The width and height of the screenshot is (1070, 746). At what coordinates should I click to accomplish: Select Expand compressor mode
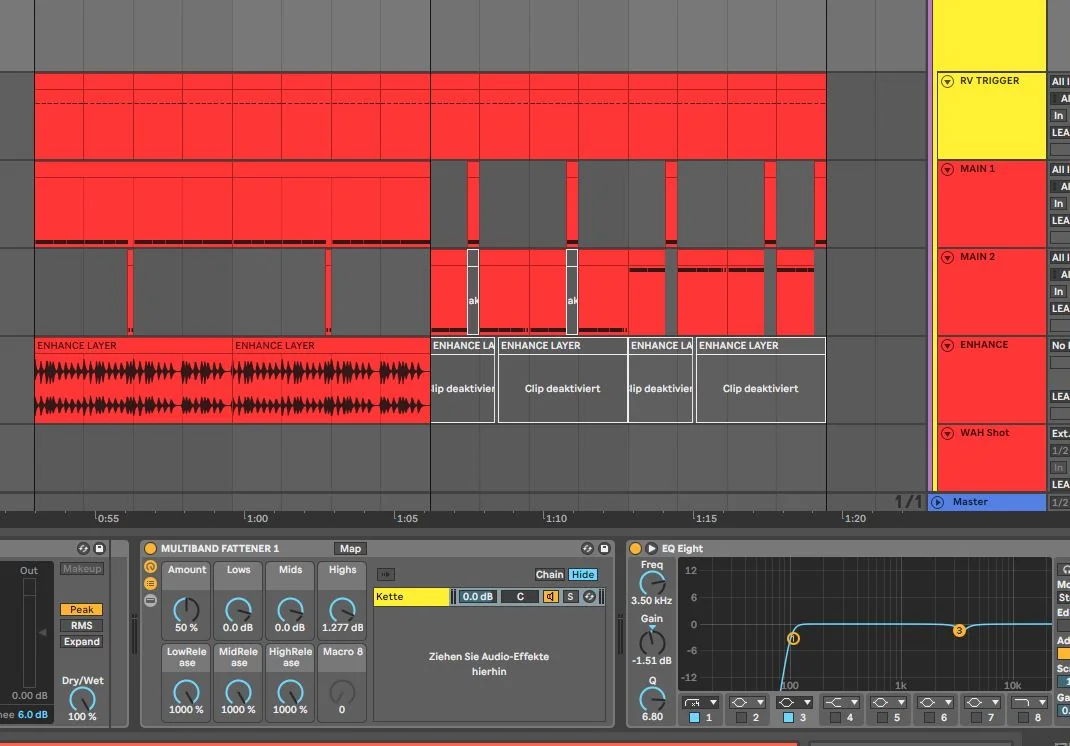(x=82, y=642)
